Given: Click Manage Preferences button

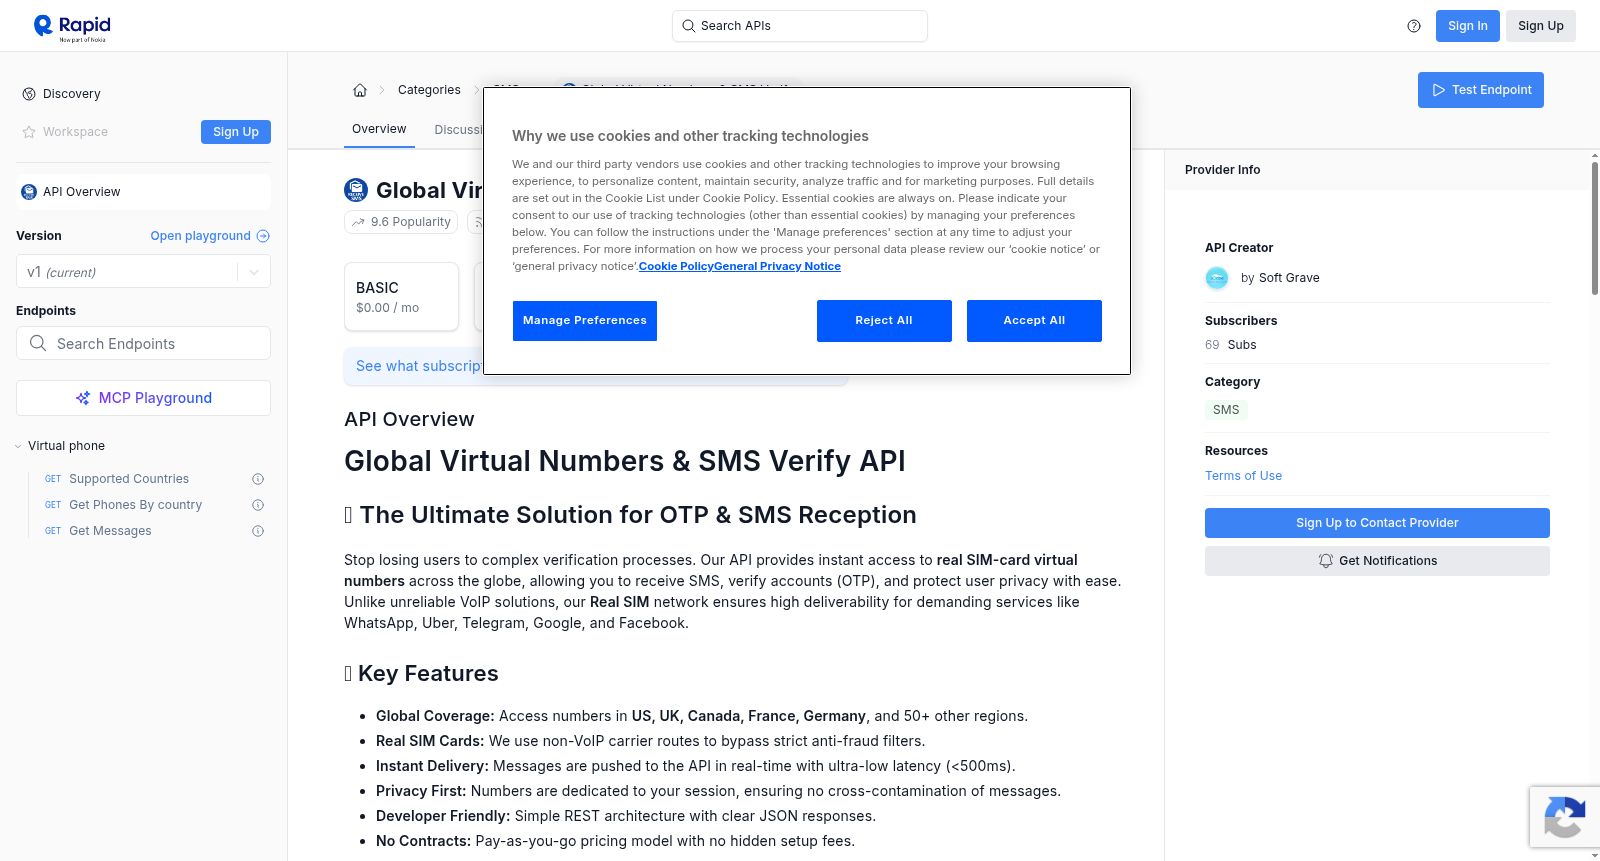Looking at the screenshot, I should coord(585,321).
